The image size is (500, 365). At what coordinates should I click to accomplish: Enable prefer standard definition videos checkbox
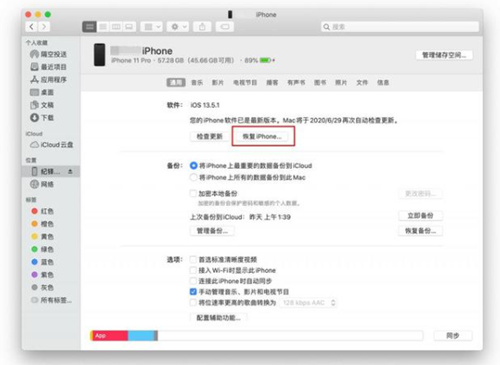pos(193,259)
